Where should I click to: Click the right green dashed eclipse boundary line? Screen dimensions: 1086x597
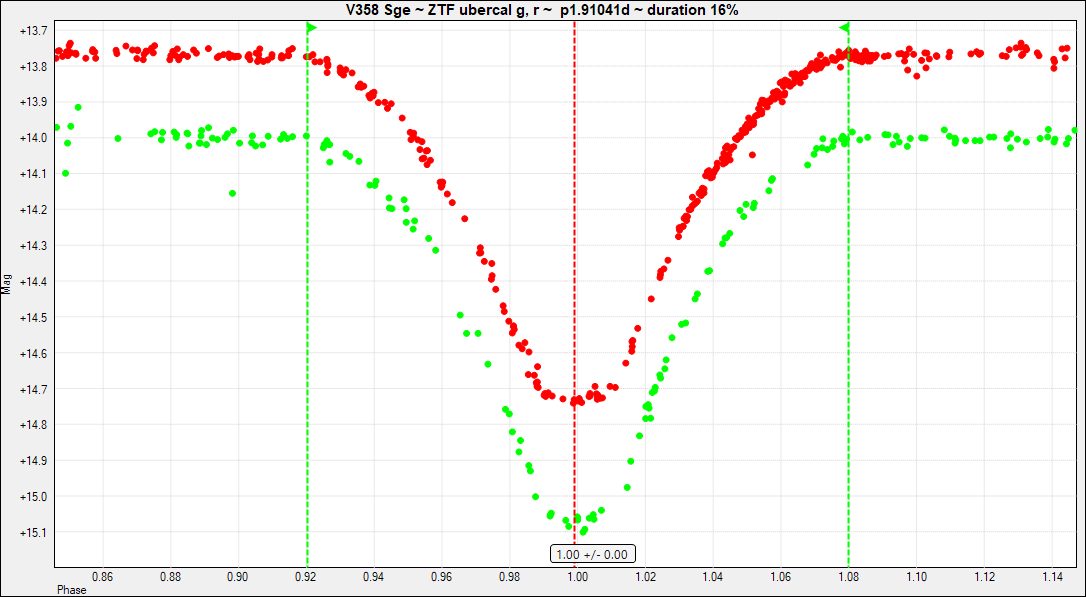[849, 300]
